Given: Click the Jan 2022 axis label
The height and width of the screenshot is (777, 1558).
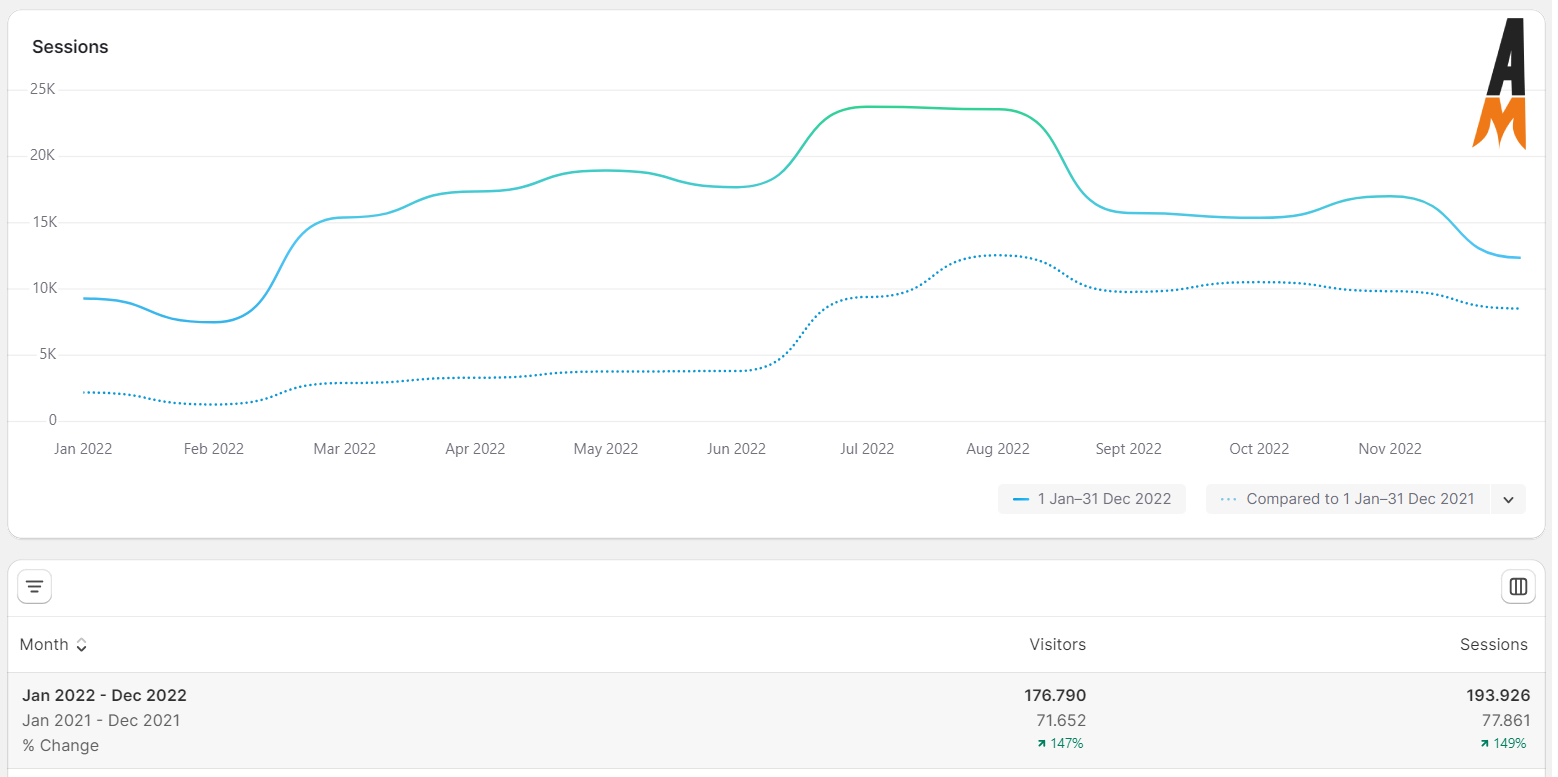Looking at the screenshot, I should (x=83, y=449).
